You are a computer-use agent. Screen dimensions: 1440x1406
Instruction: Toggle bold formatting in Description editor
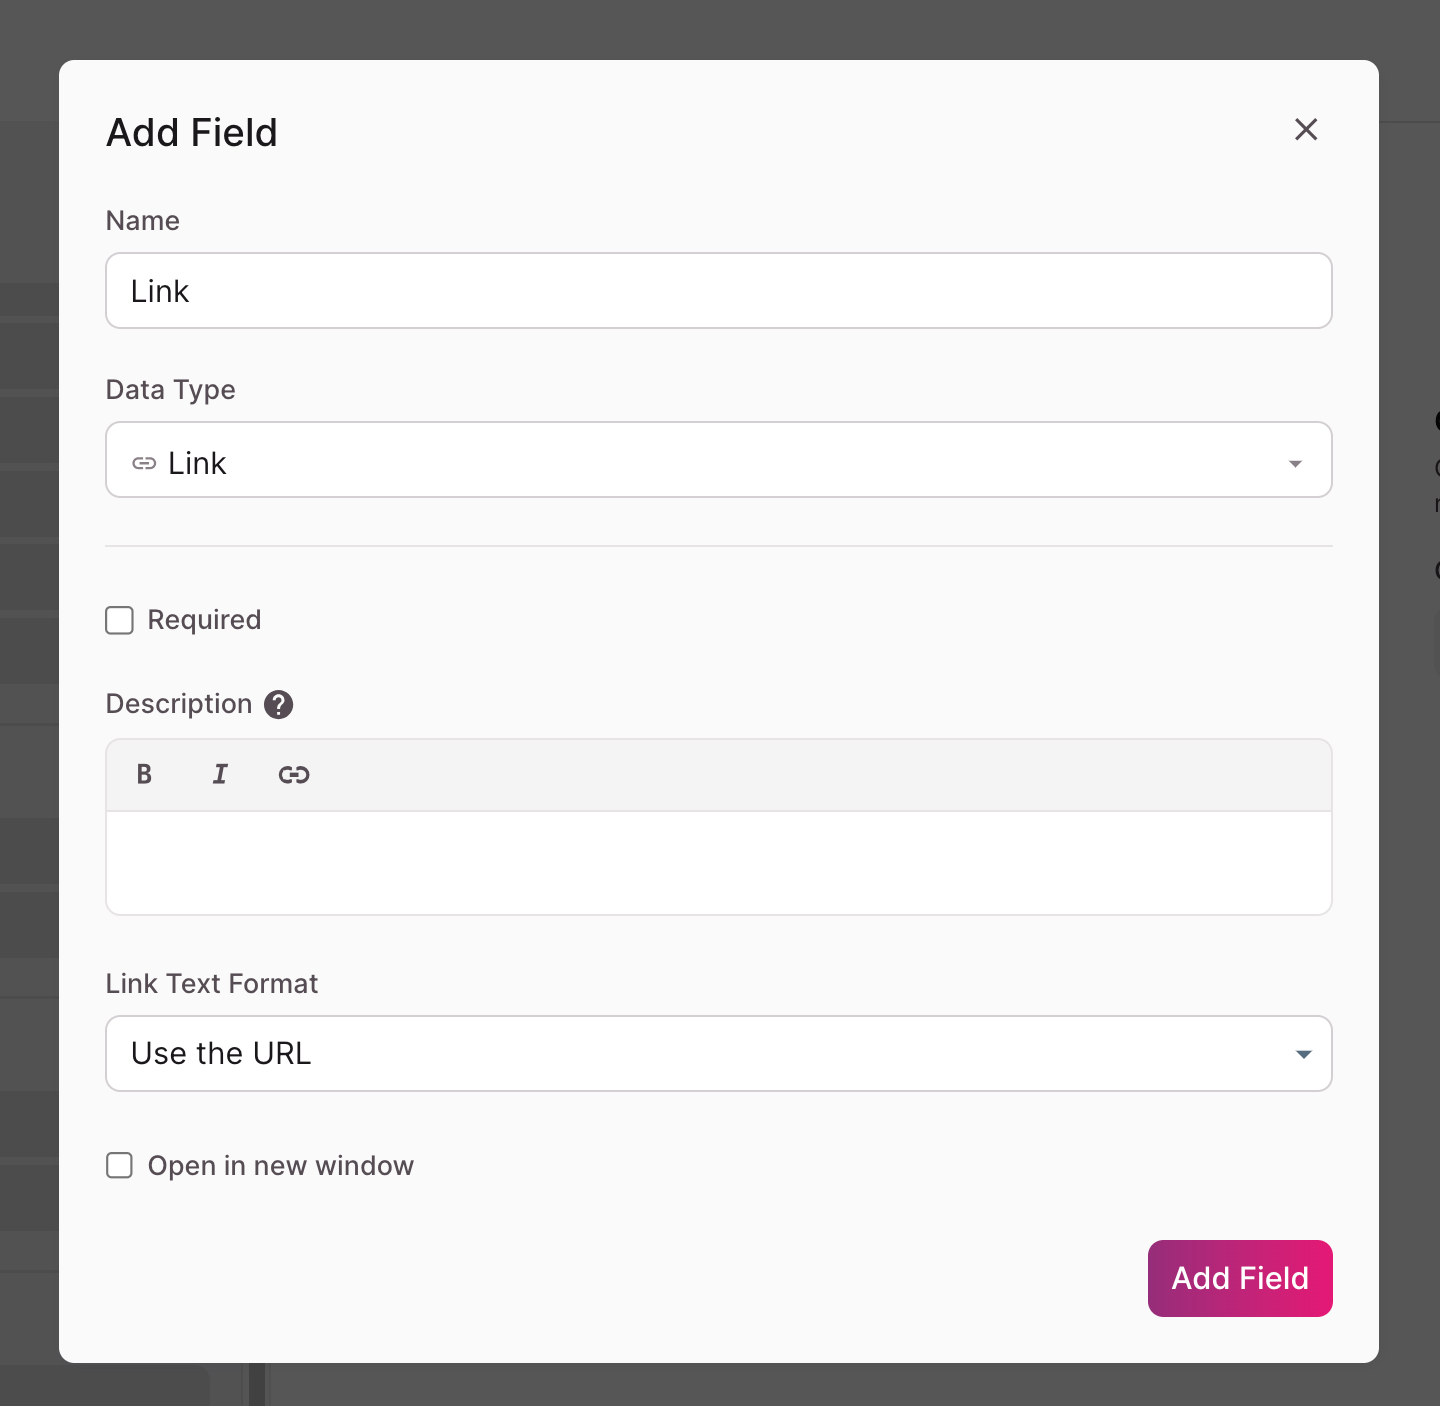(144, 774)
